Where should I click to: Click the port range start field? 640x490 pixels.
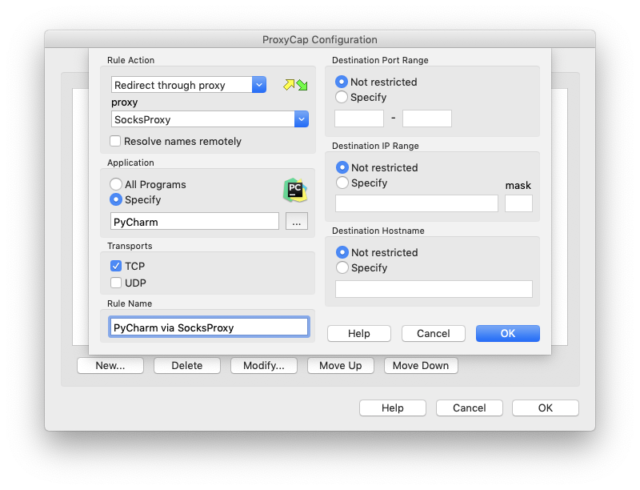359,118
